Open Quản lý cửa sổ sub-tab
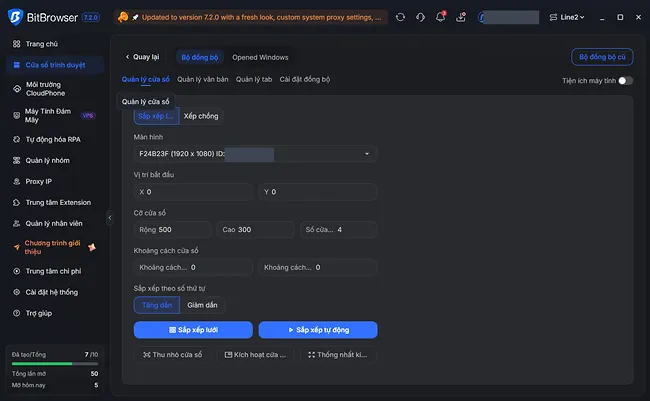 (146, 79)
